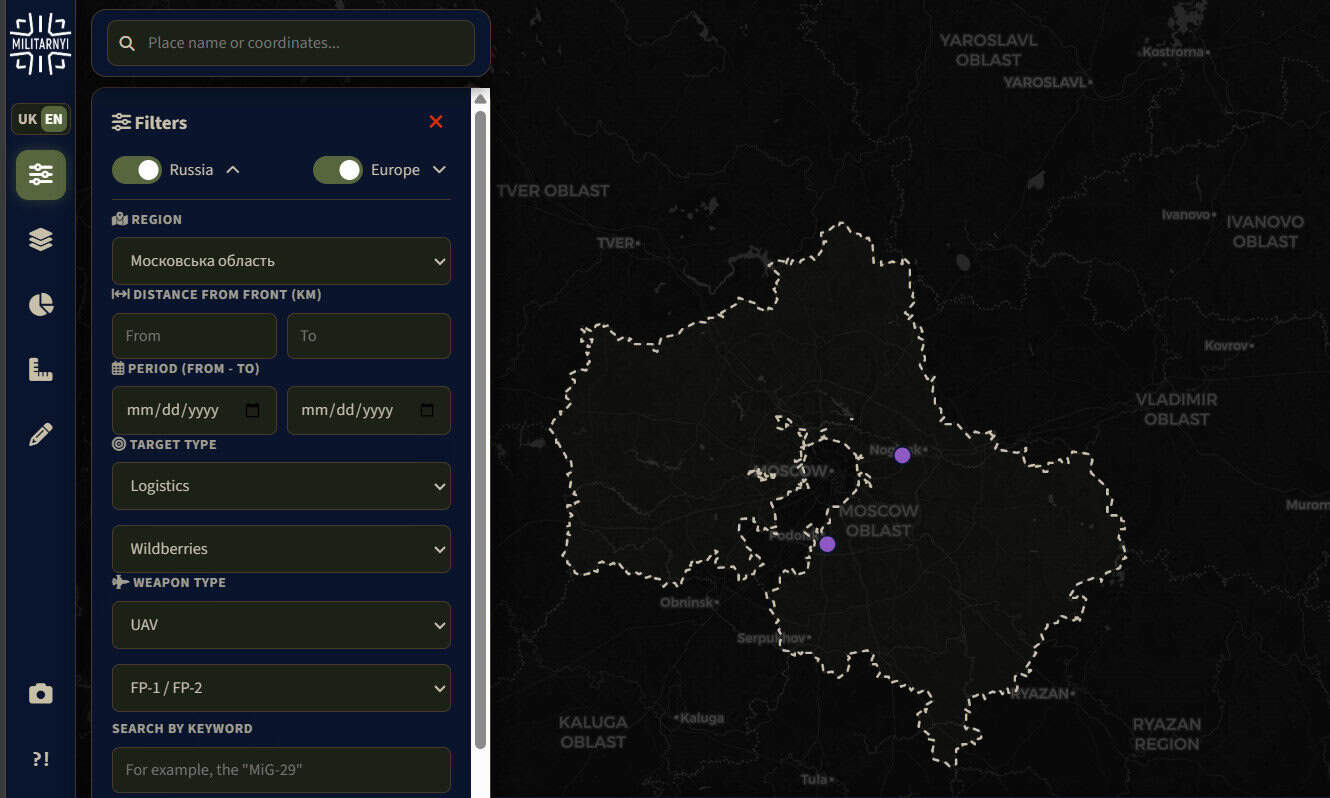Open the UAV weapon type dropdown
1330x798 pixels.
tap(281, 625)
